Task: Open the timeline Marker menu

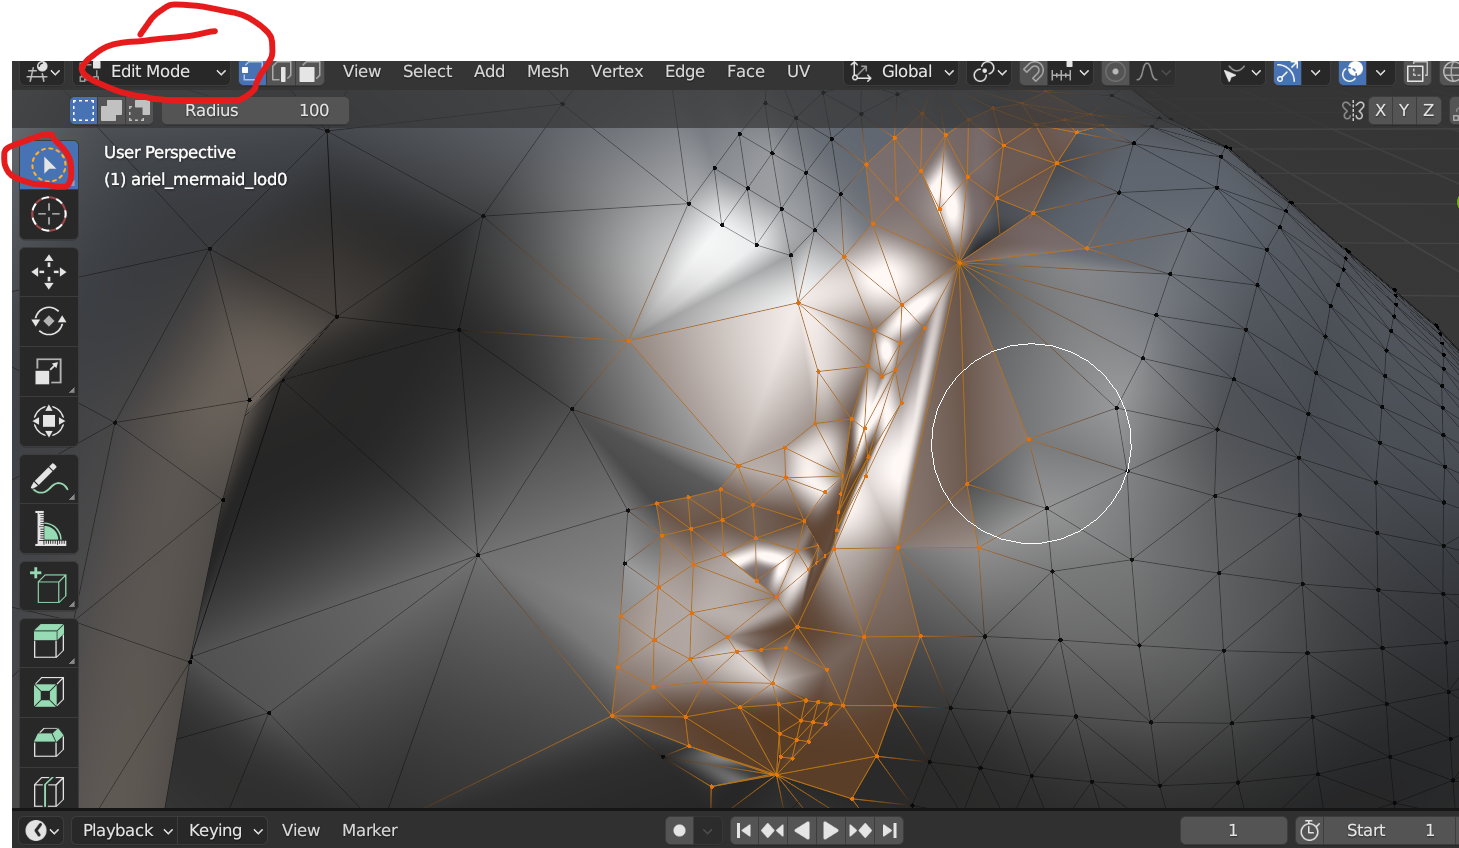Action: [370, 830]
